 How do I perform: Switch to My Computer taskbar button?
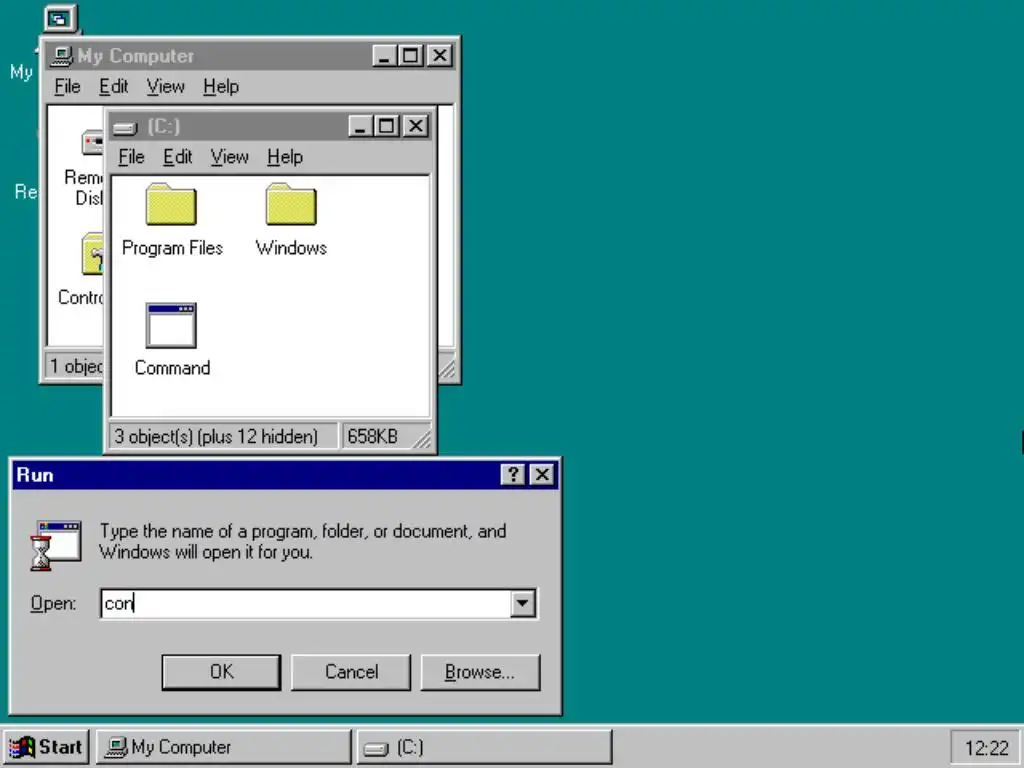[x=223, y=747]
